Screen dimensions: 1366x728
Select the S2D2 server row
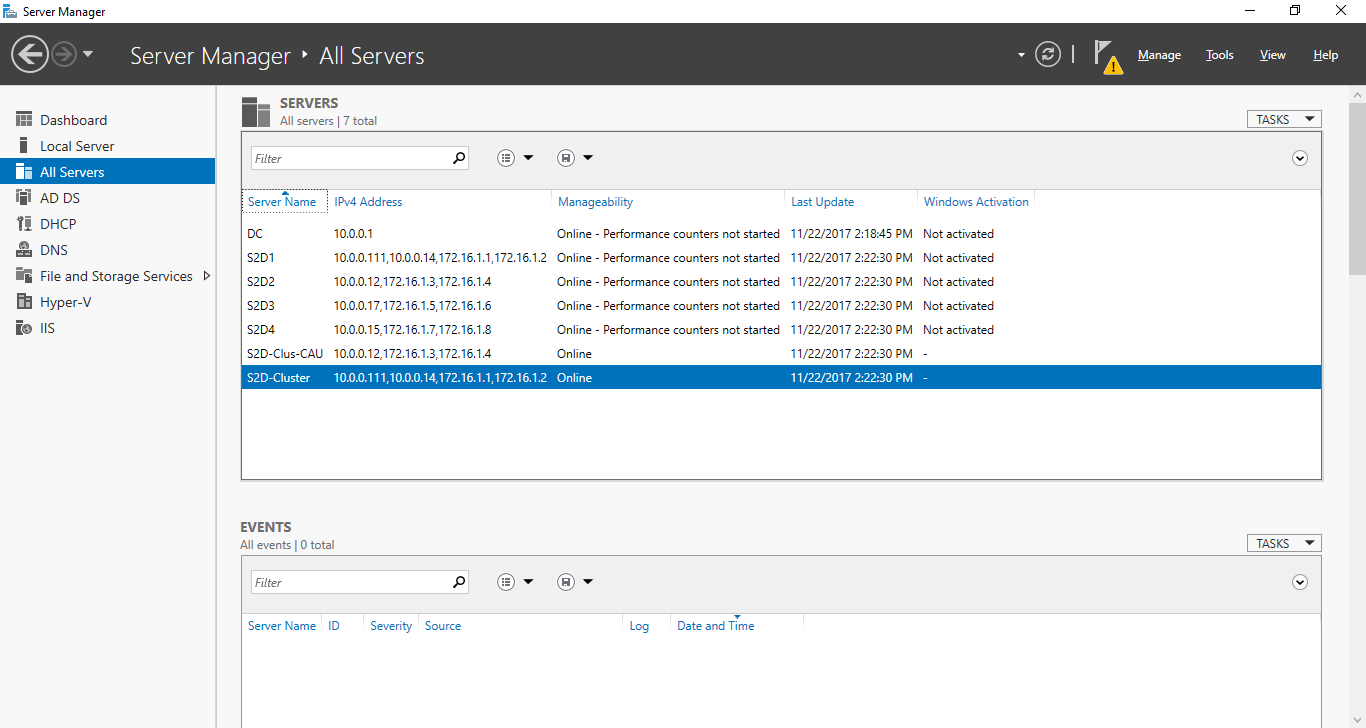point(781,282)
